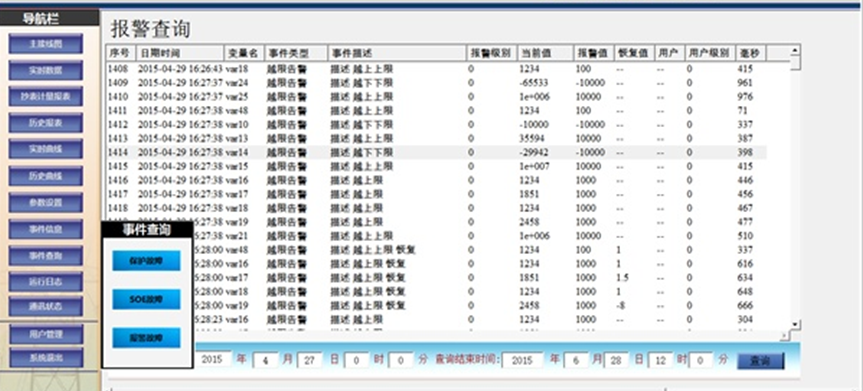Sort by the 日期时间 column header
Image resolution: width=863 pixels, height=391 pixels.
(x=180, y=53)
